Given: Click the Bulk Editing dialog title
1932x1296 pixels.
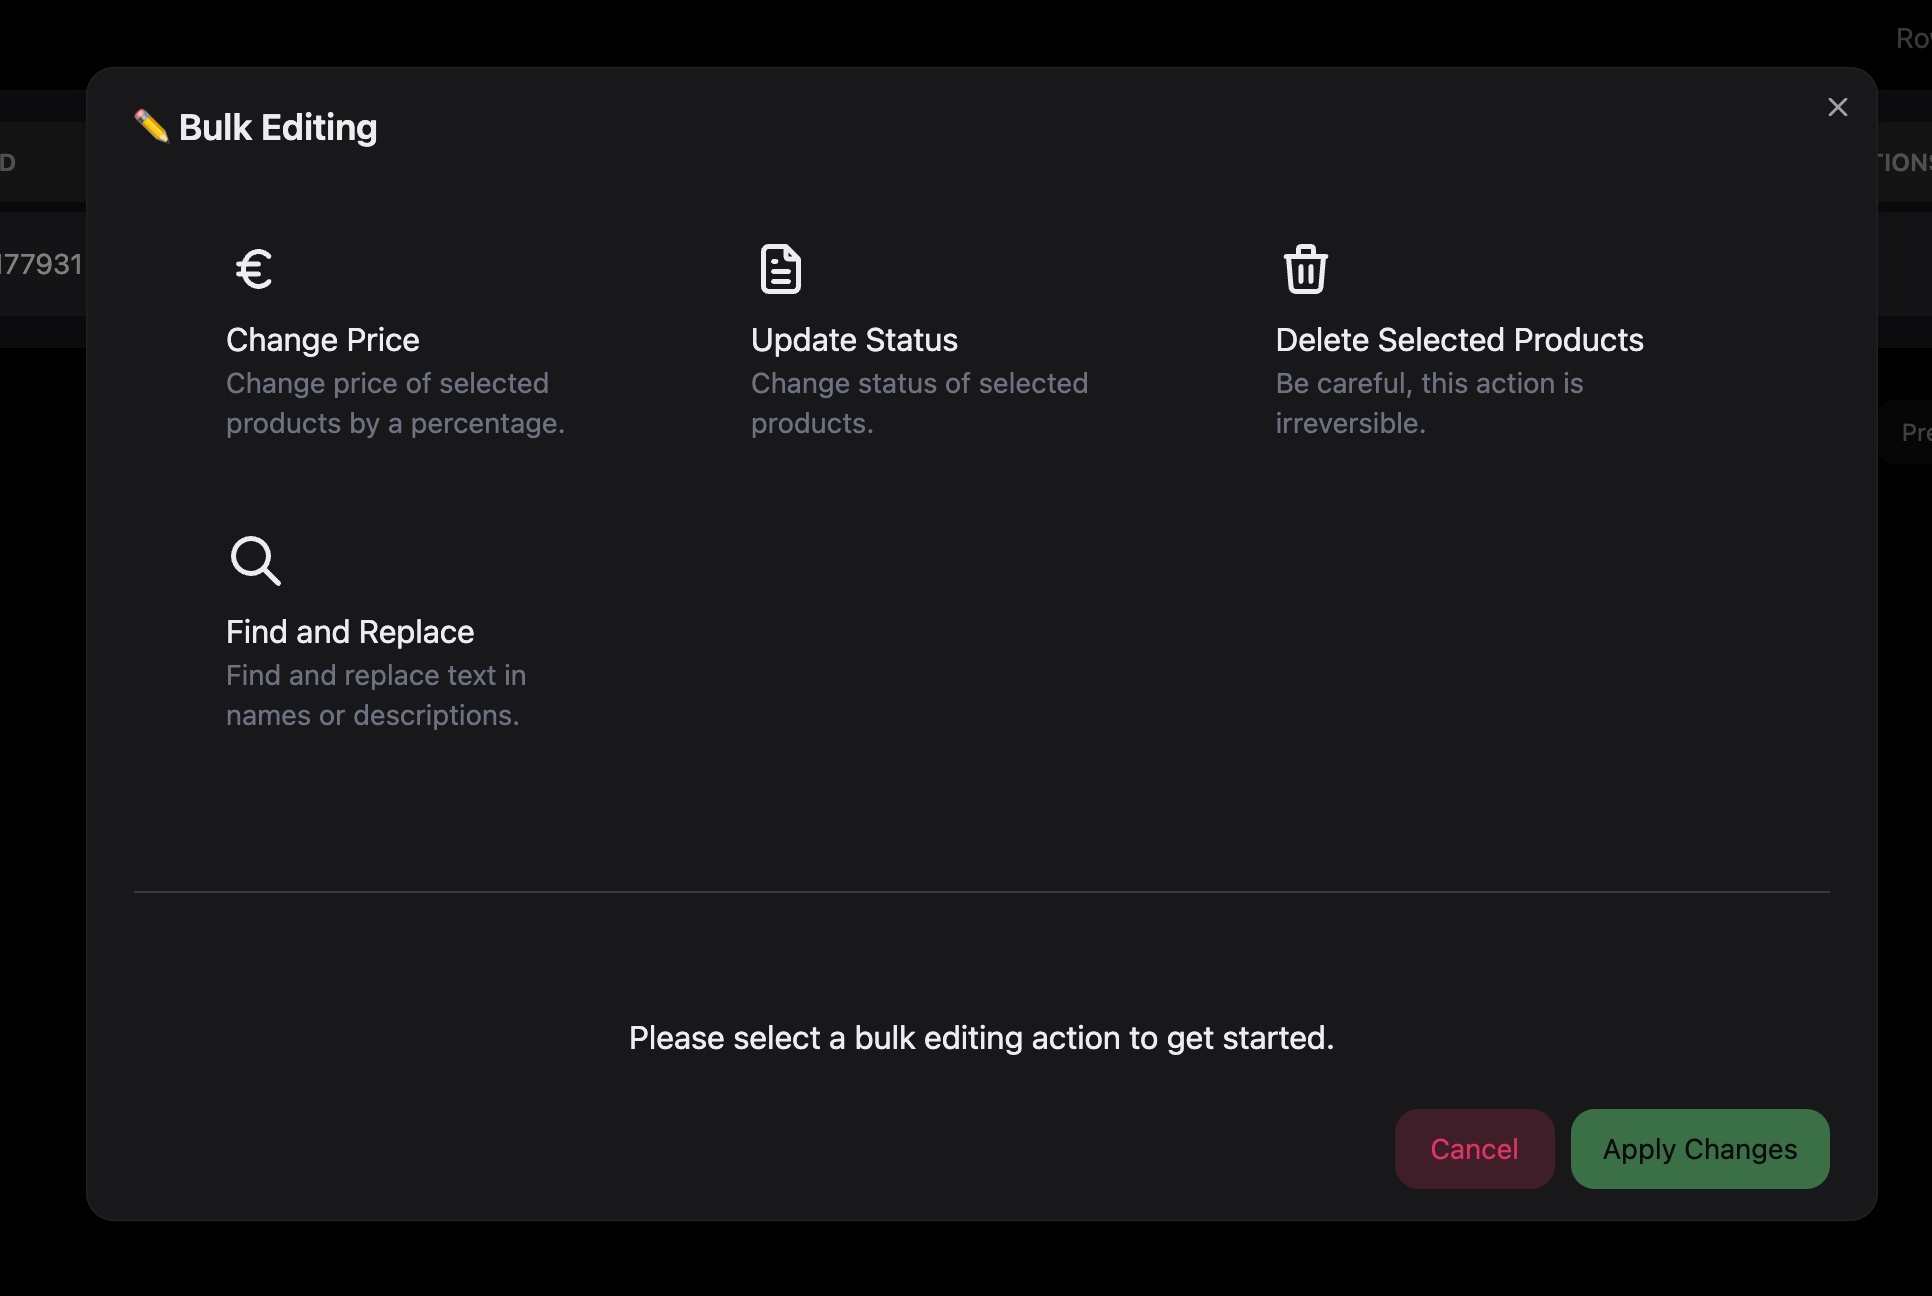Looking at the screenshot, I should 278,127.
